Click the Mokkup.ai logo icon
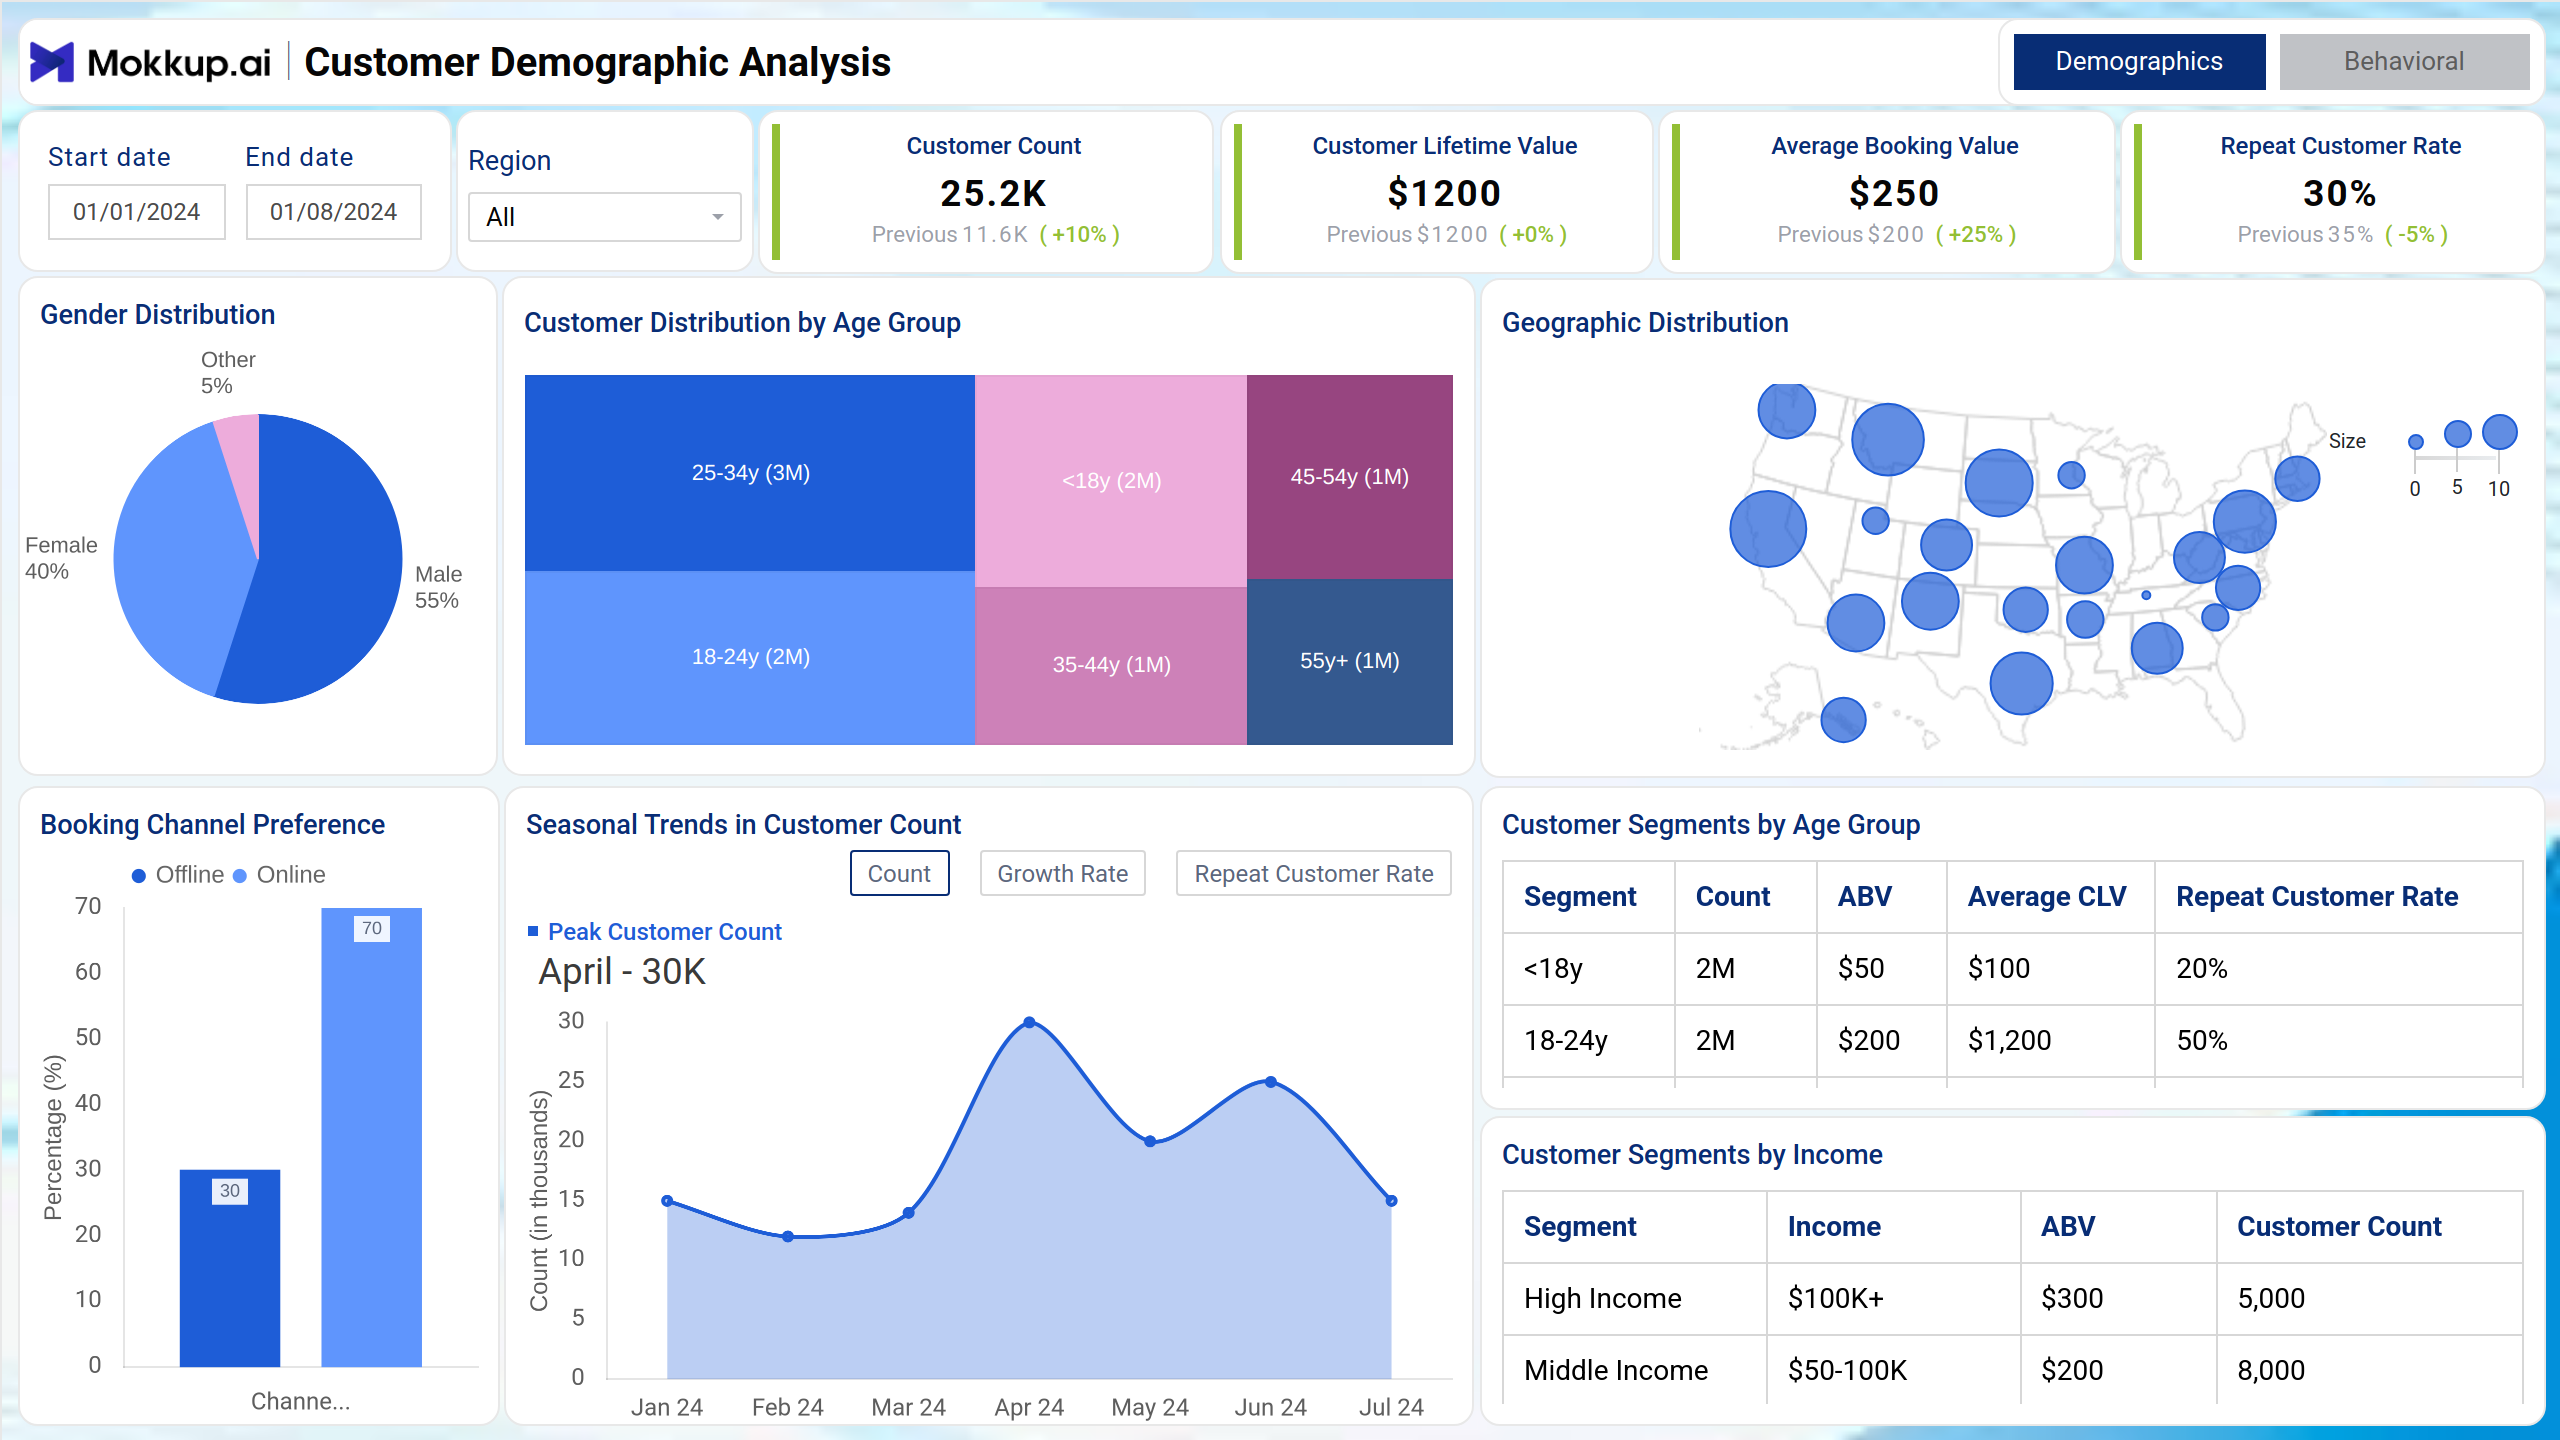 tap(52, 62)
